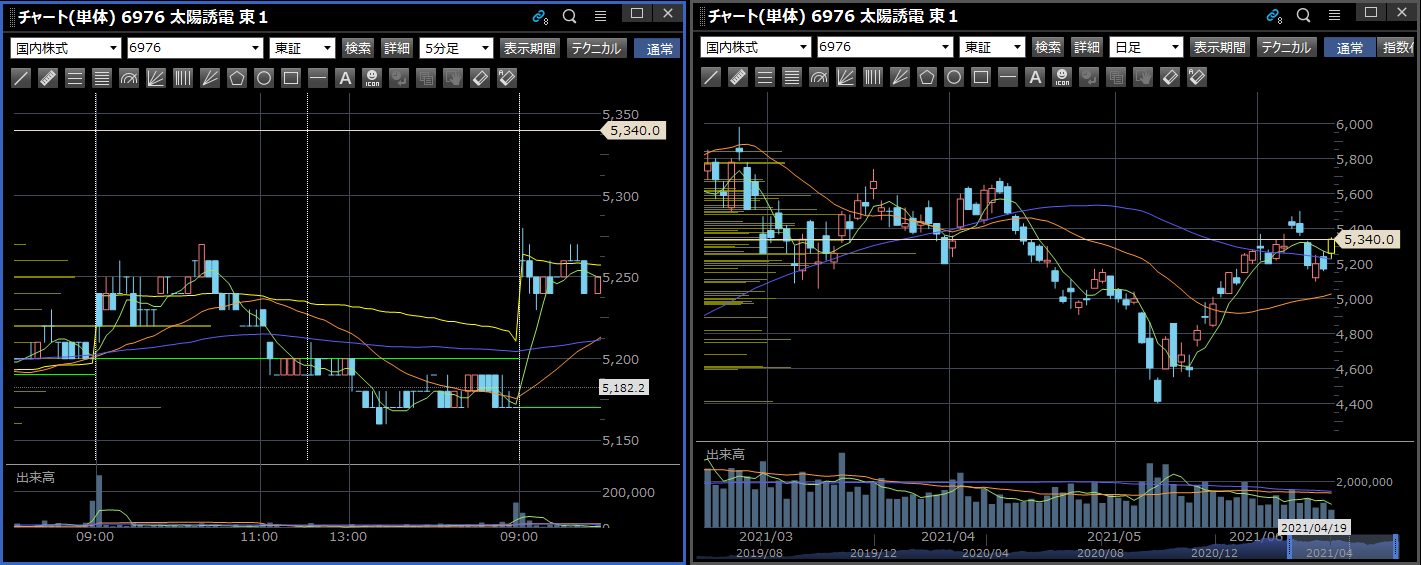Open the smiley icon stamp tool in the left chart
This screenshot has width=1421, height=565.
(x=371, y=78)
